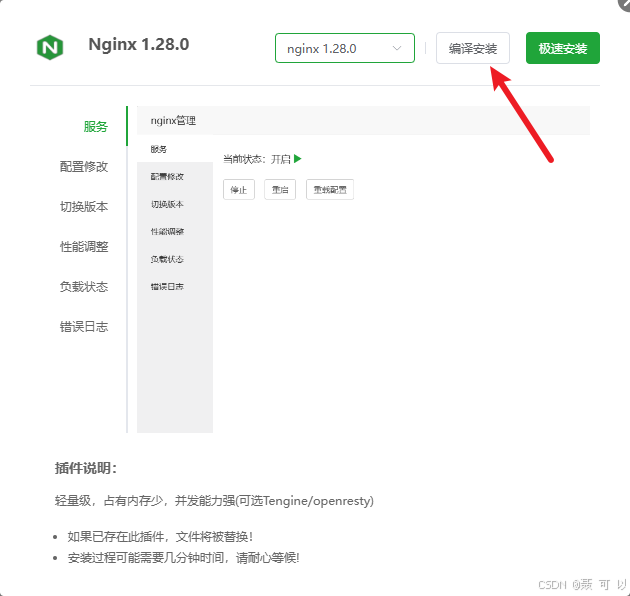Click the nginx管理 header in preview
Viewport: 630px width, 596px height.
click(x=173, y=121)
